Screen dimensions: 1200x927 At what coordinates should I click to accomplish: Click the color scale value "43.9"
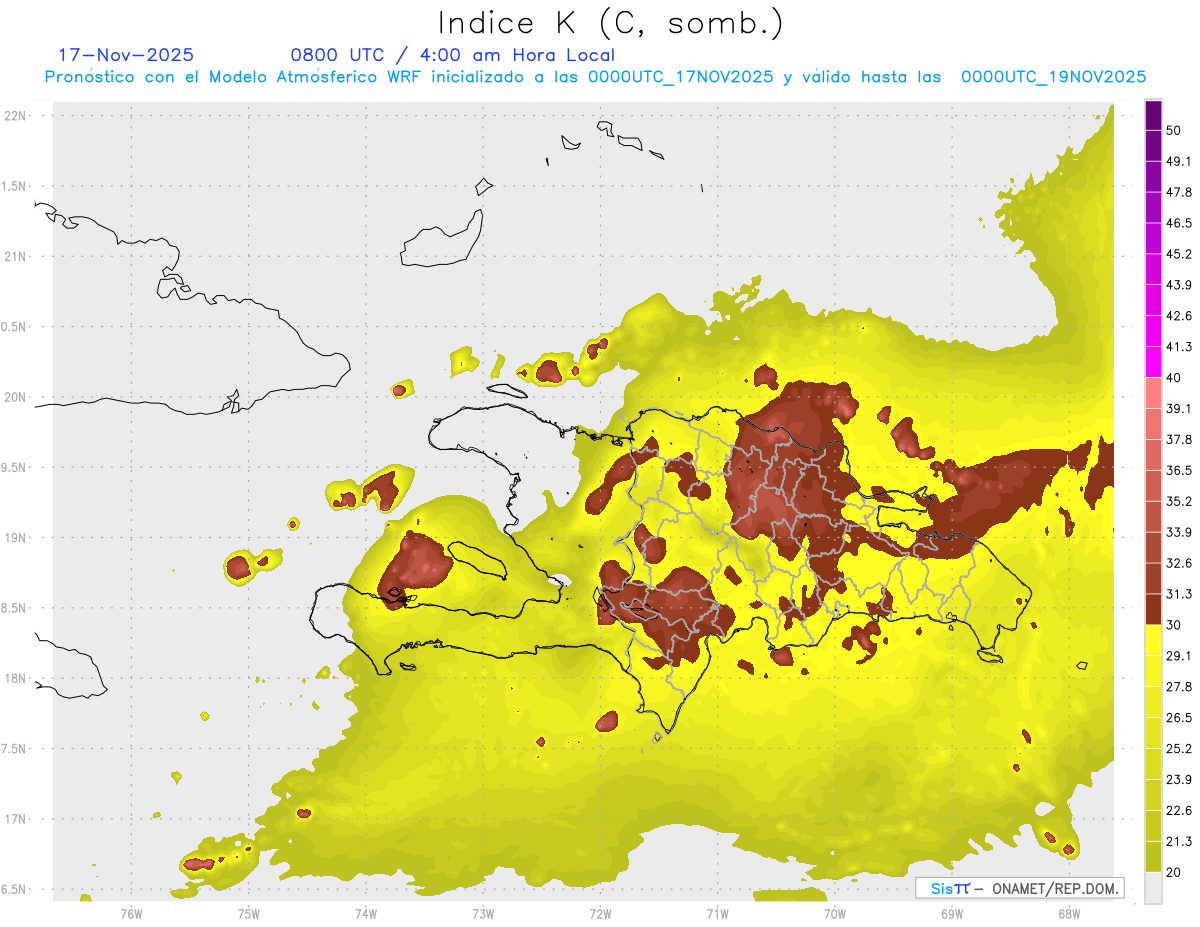coord(1179,285)
